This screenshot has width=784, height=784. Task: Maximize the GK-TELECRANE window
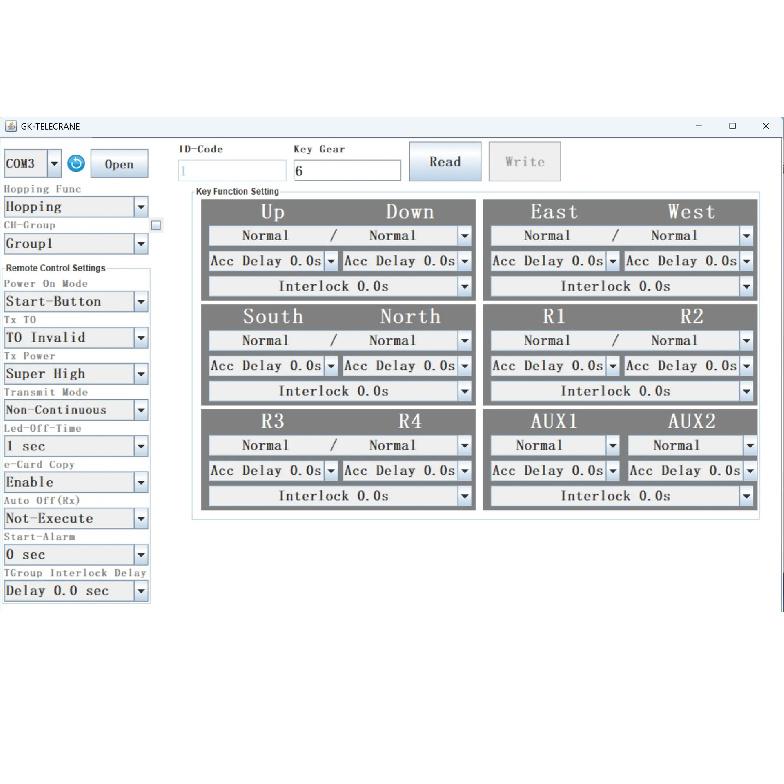tap(732, 126)
